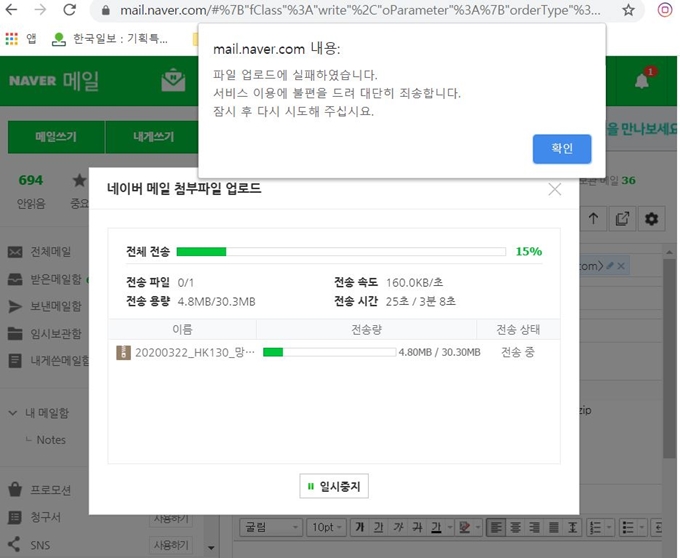Open the compose window in a popup
This screenshot has width=680, height=558.
(x=622, y=218)
